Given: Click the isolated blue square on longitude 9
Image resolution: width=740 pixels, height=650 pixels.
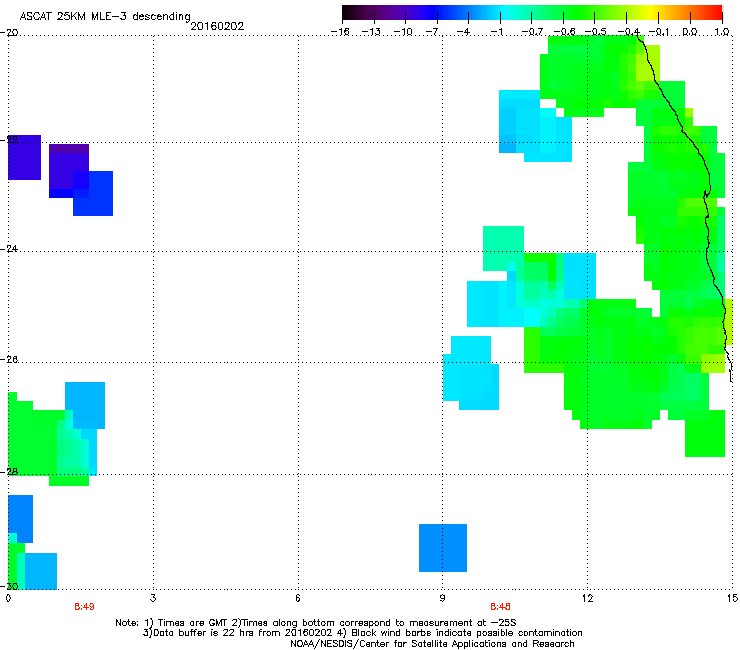Looking at the screenshot, I should pyautogui.click(x=443, y=548).
